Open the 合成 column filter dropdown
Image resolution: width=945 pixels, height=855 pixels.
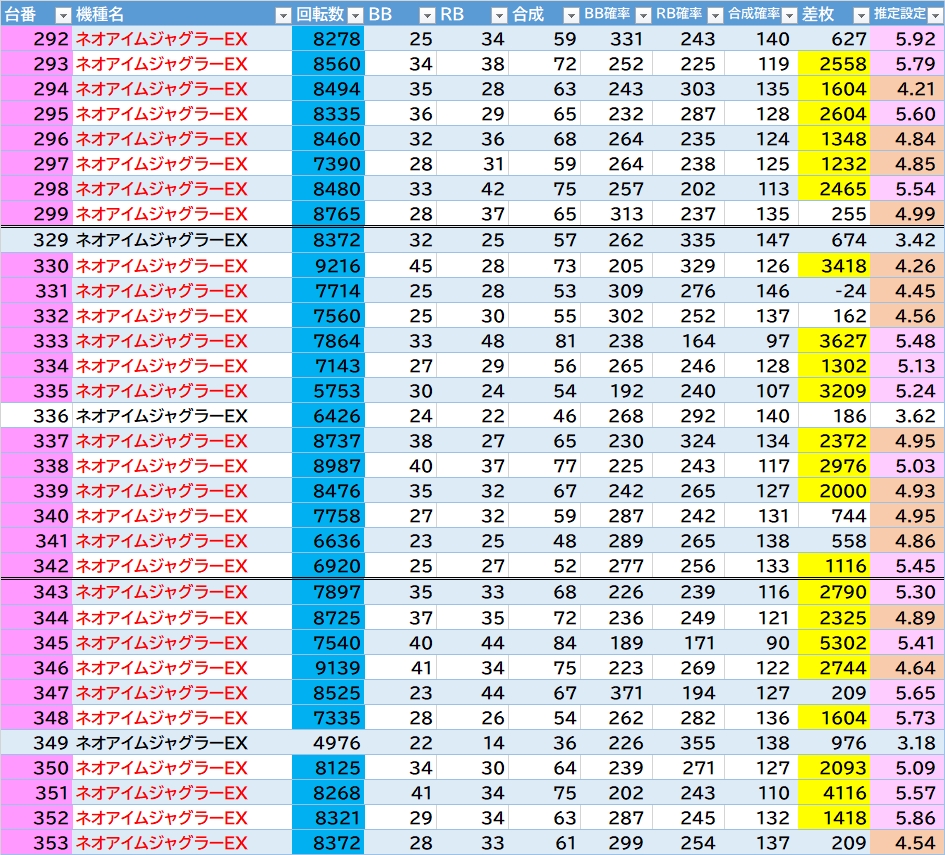(571, 15)
